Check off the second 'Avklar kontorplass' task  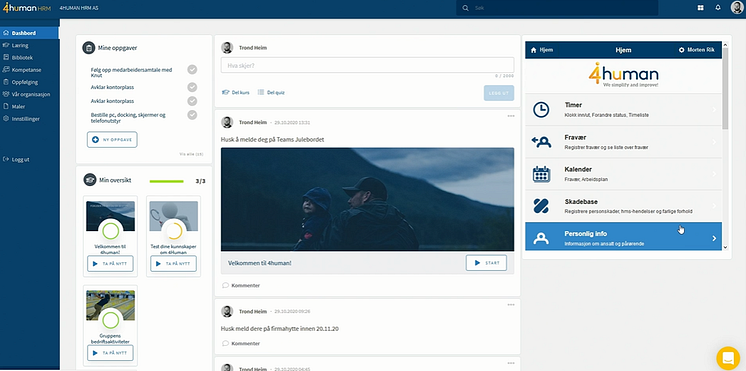click(x=192, y=101)
